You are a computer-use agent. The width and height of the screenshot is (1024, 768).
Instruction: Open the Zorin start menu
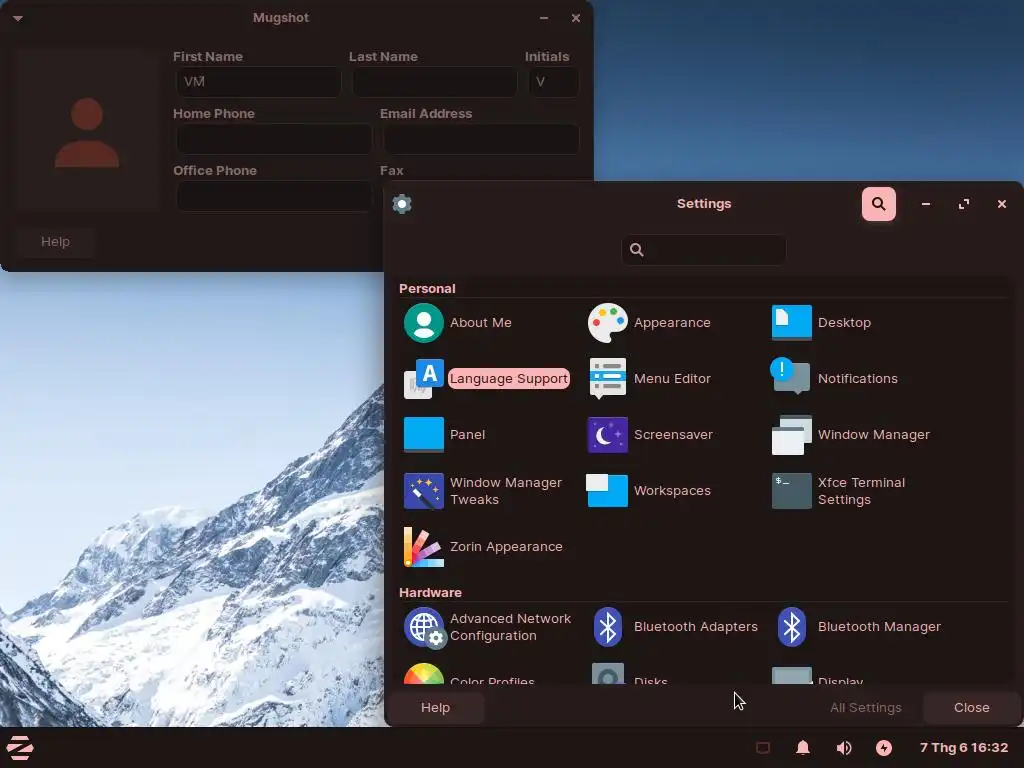[20, 748]
